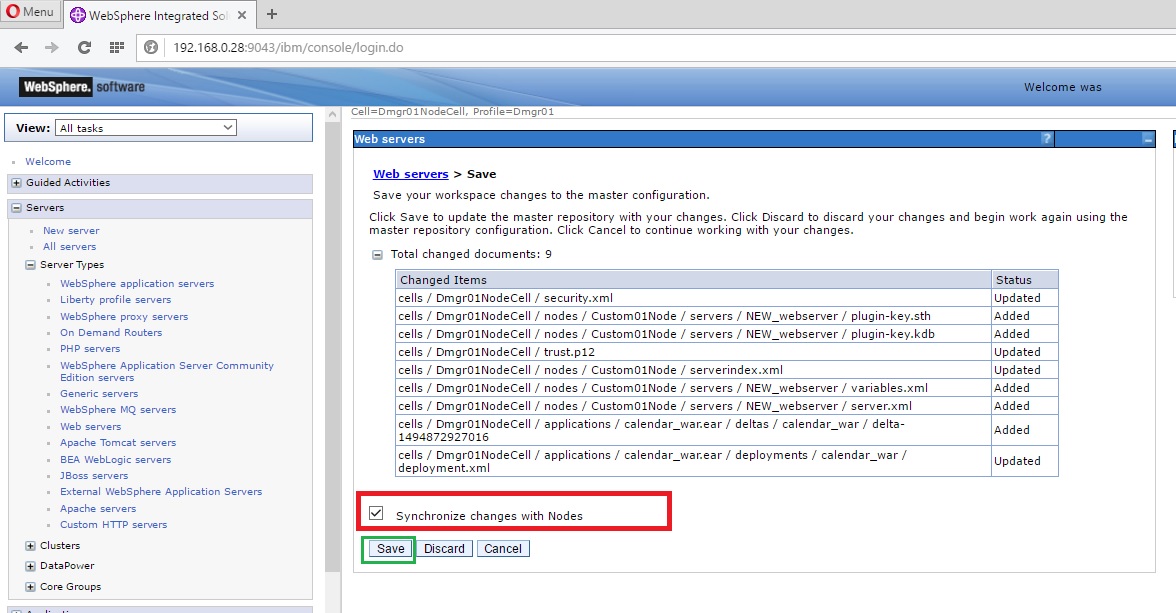This screenshot has height=613, width=1176.
Task: Open speed dial via the grid icon
Action: 116,46
